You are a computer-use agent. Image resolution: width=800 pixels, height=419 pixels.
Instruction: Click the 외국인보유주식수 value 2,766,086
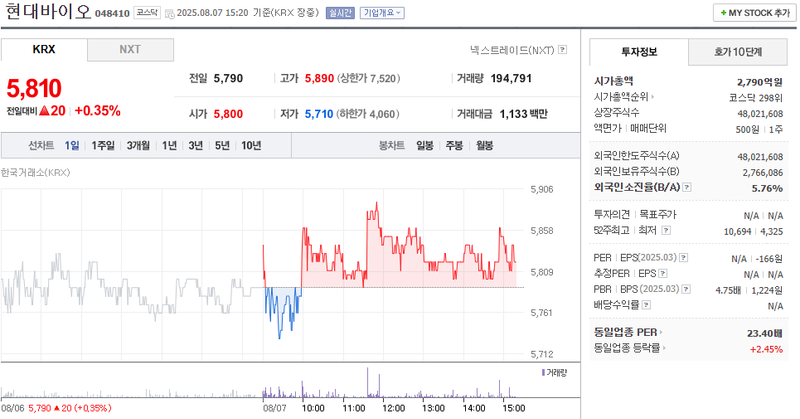coord(763,172)
